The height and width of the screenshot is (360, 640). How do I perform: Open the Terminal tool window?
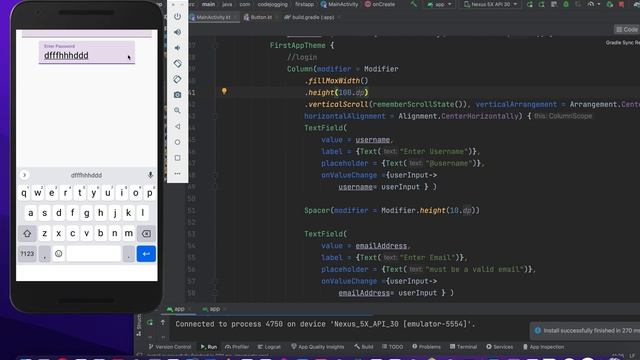[463, 347]
